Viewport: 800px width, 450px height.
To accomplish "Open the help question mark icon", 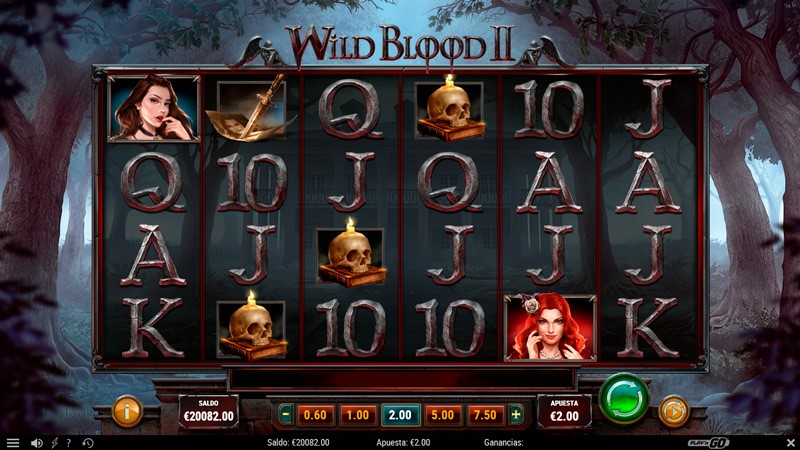I will 68,443.
